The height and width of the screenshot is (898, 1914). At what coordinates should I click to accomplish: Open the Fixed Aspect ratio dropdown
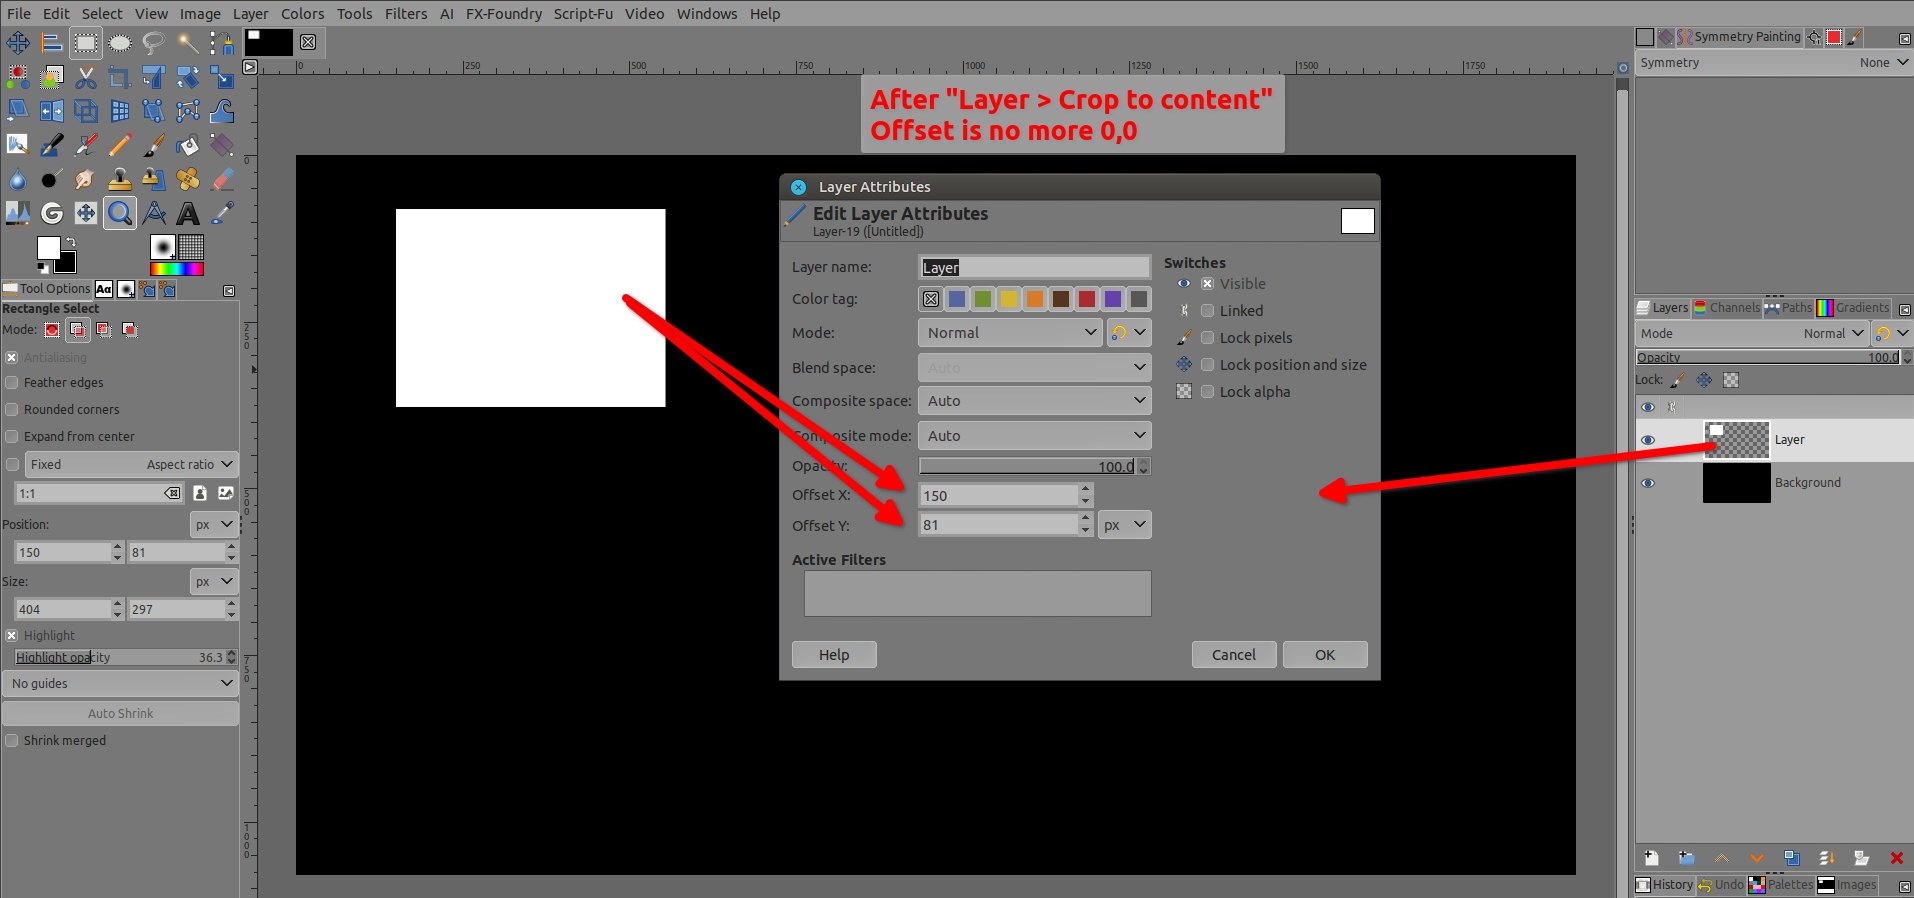(130, 464)
